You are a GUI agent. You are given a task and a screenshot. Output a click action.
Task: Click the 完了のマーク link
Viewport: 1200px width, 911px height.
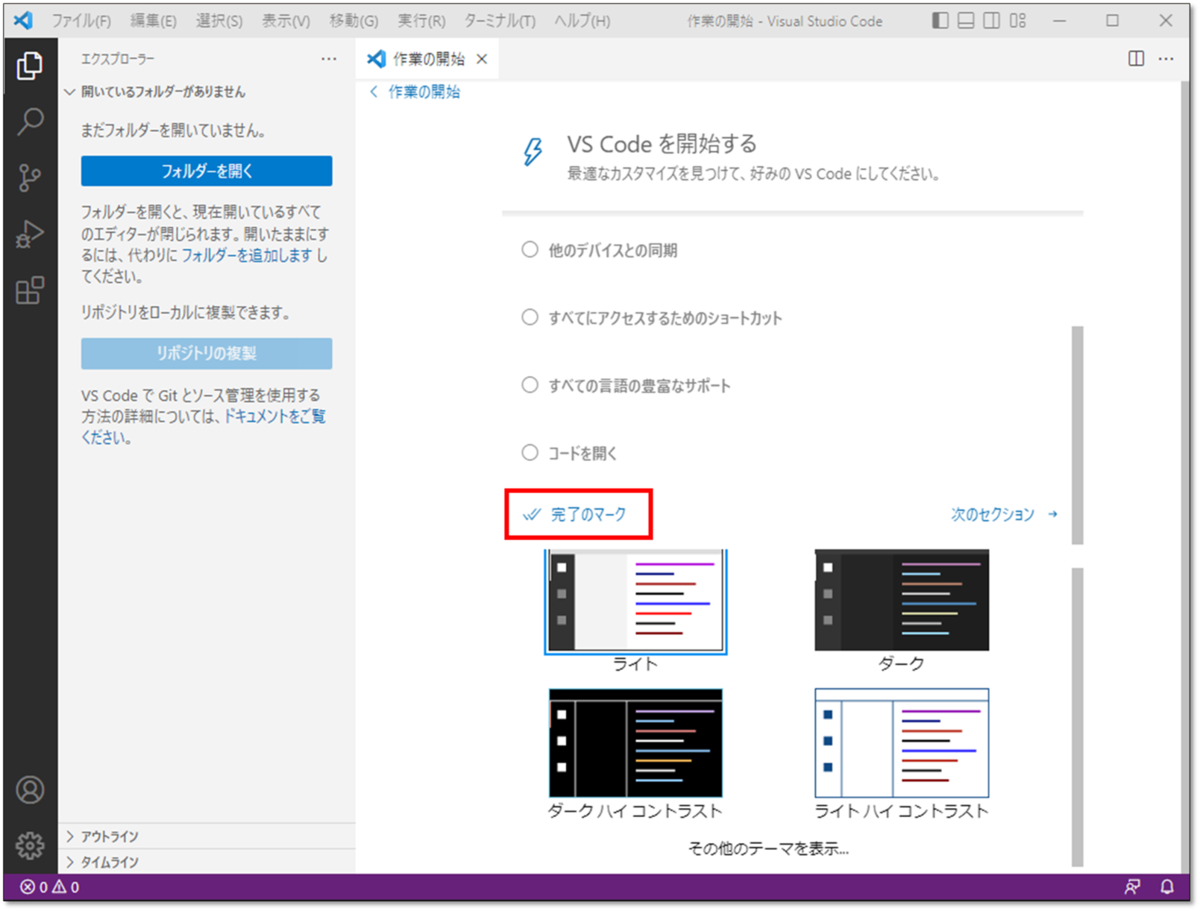point(577,514)
